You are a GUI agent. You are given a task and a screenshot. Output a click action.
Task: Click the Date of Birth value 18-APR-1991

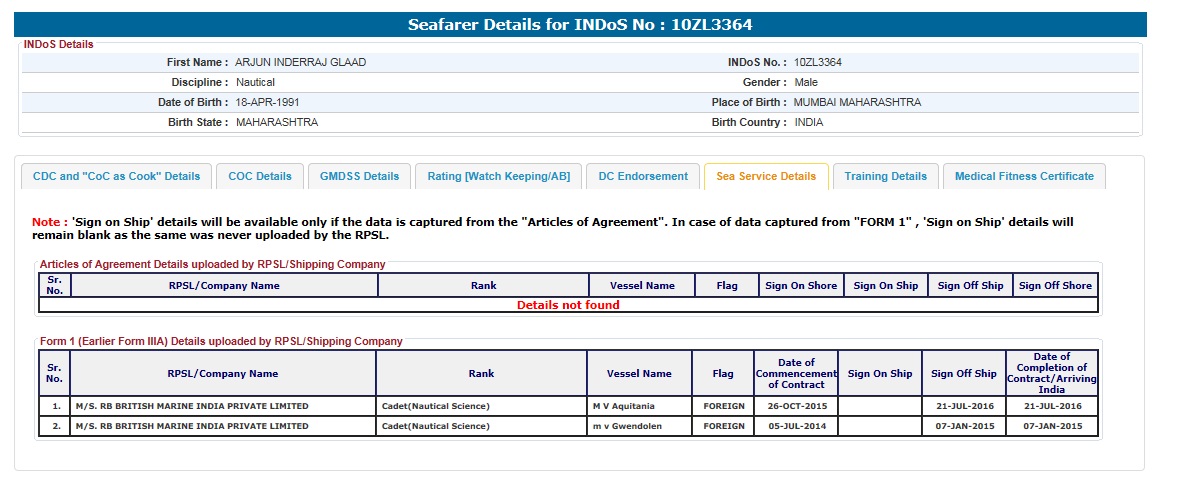click(267, 102)
